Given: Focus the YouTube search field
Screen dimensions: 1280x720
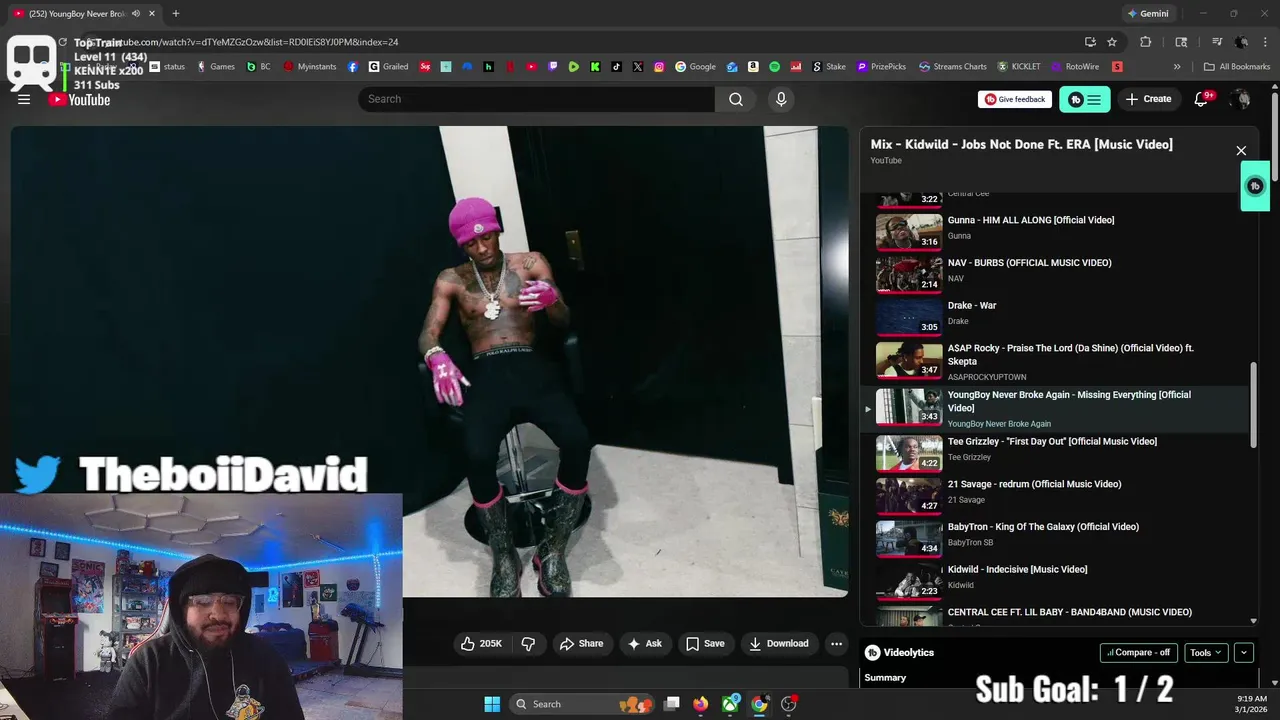Looking at the screenshot, I should [537, 99].
